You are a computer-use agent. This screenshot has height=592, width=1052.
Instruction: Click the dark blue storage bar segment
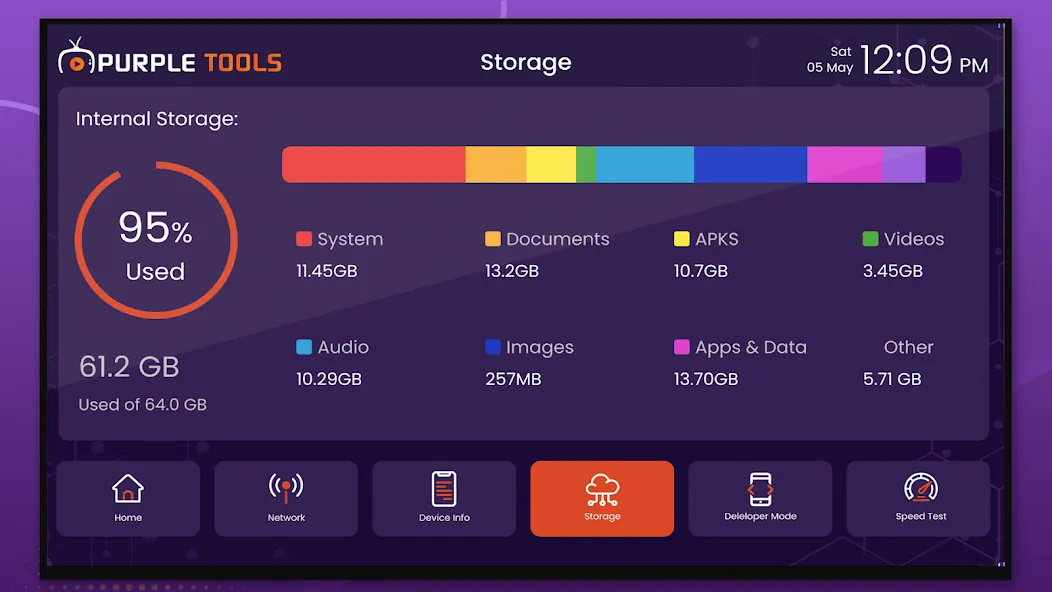750,164
